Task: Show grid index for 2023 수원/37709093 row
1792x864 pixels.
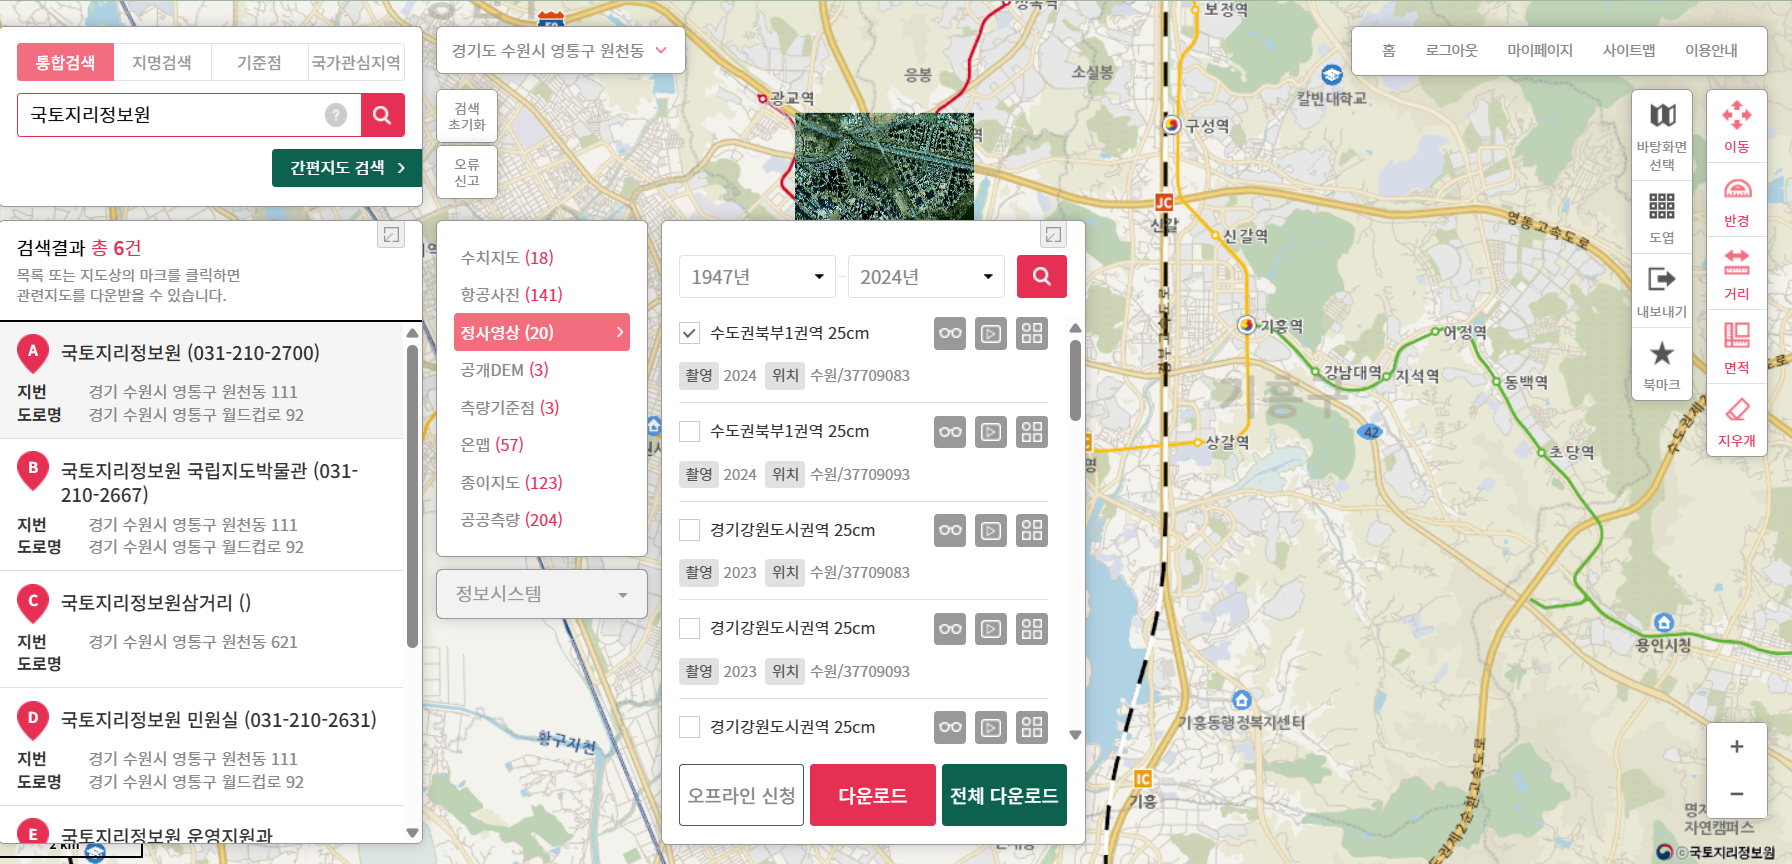Action: pos(1032,629)
